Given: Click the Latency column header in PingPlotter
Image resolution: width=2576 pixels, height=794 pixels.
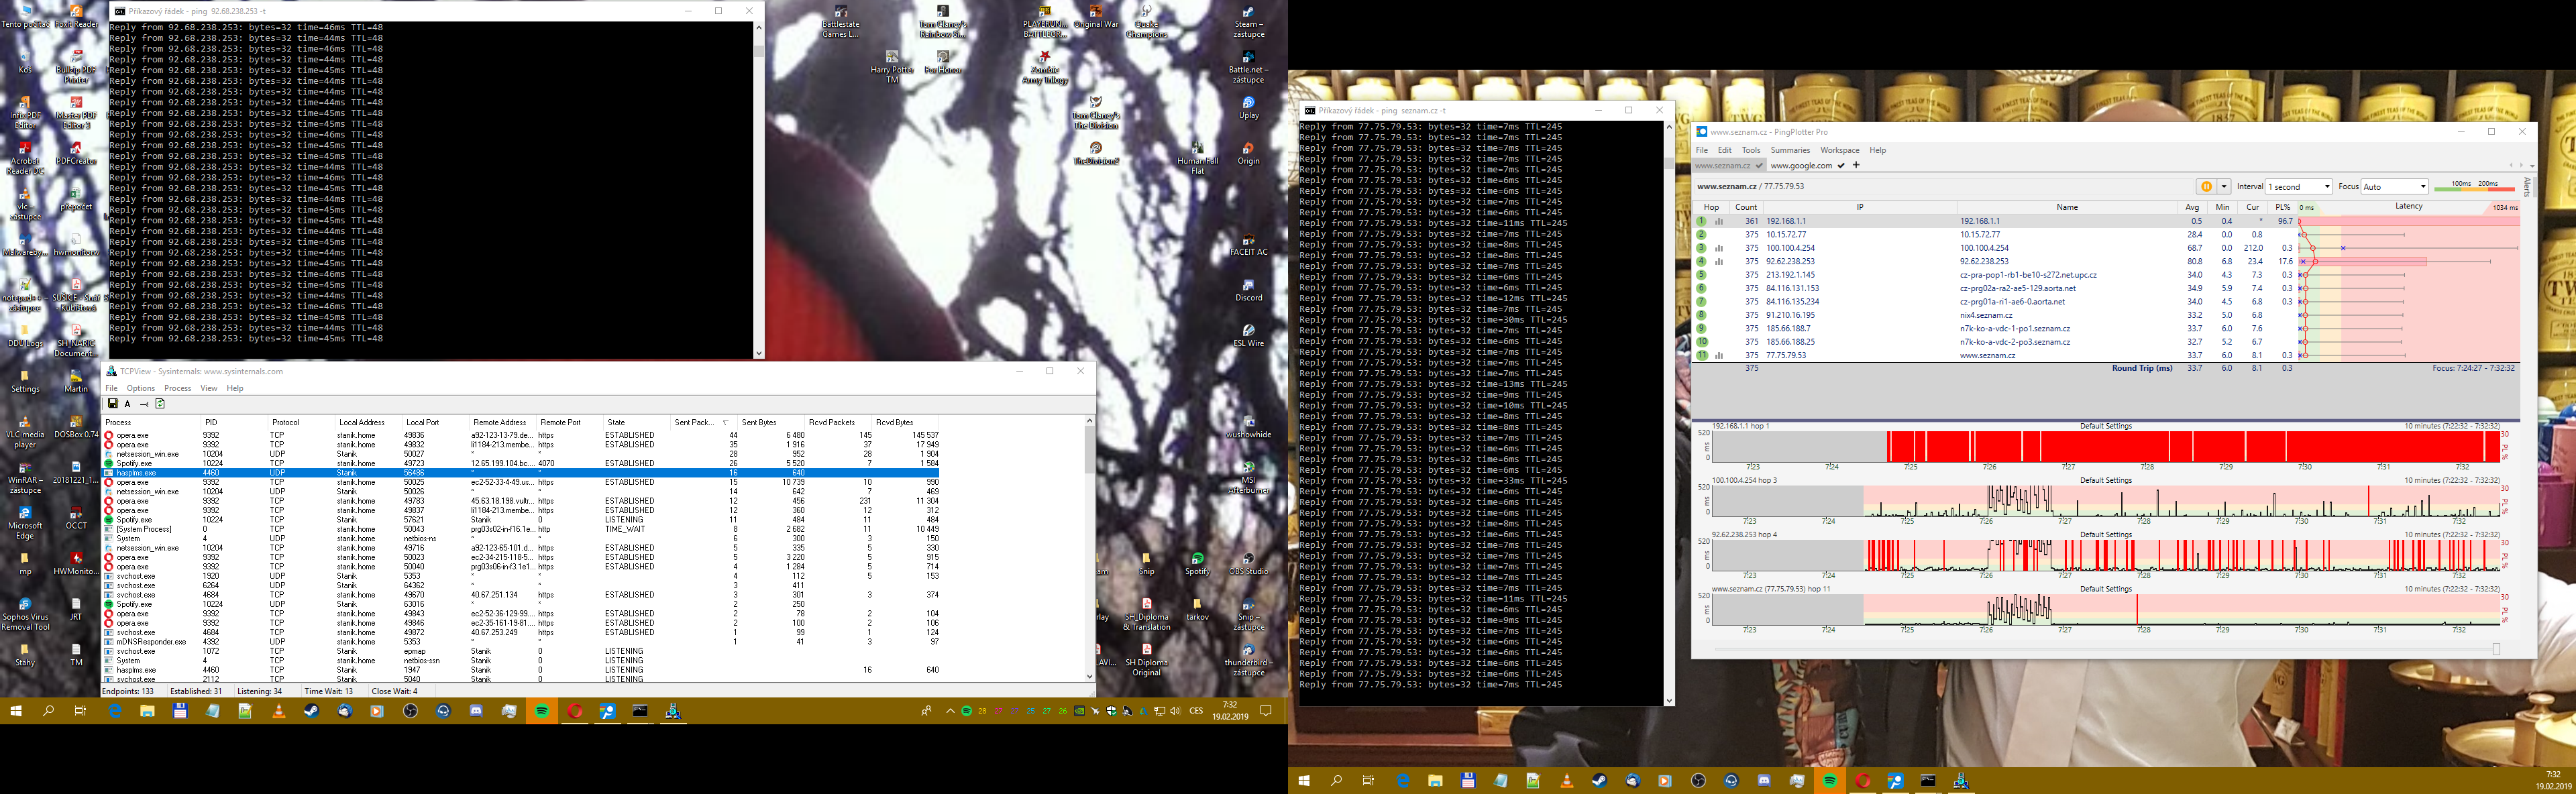Looking at the screenshot, I should [x=2408, y=207].
